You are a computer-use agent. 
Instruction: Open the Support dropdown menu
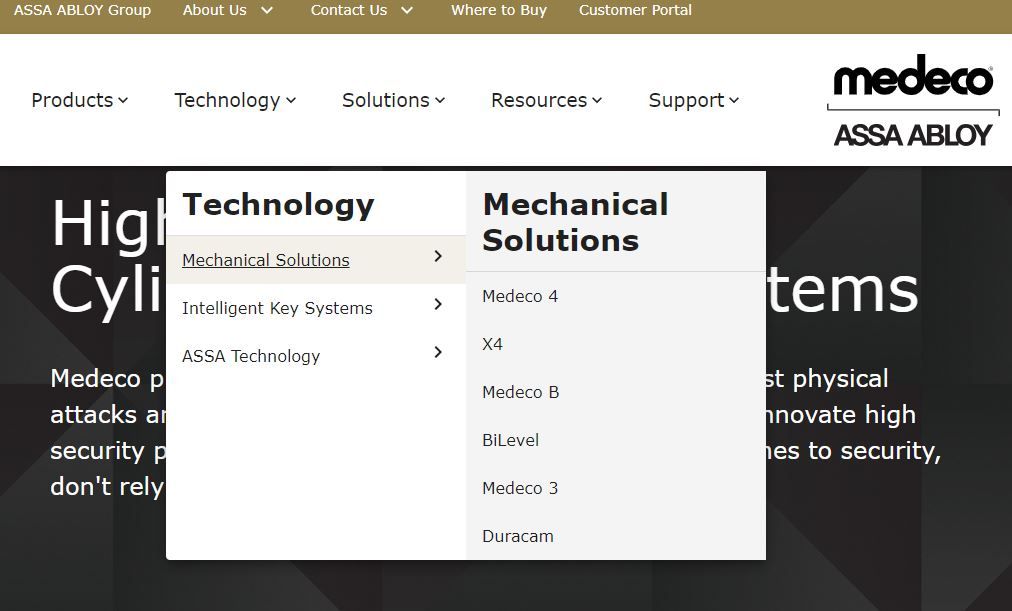coord(693,100)
